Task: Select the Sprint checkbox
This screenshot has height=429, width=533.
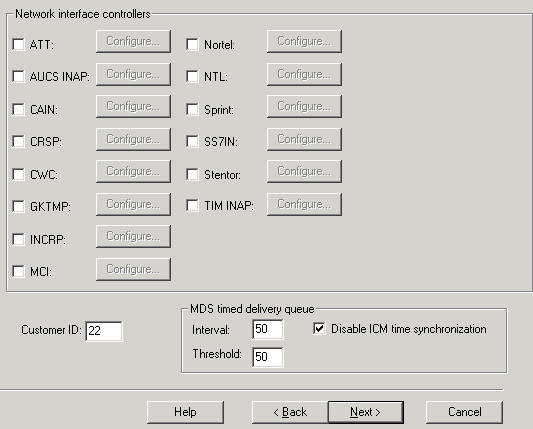Action: pos(192,109)
